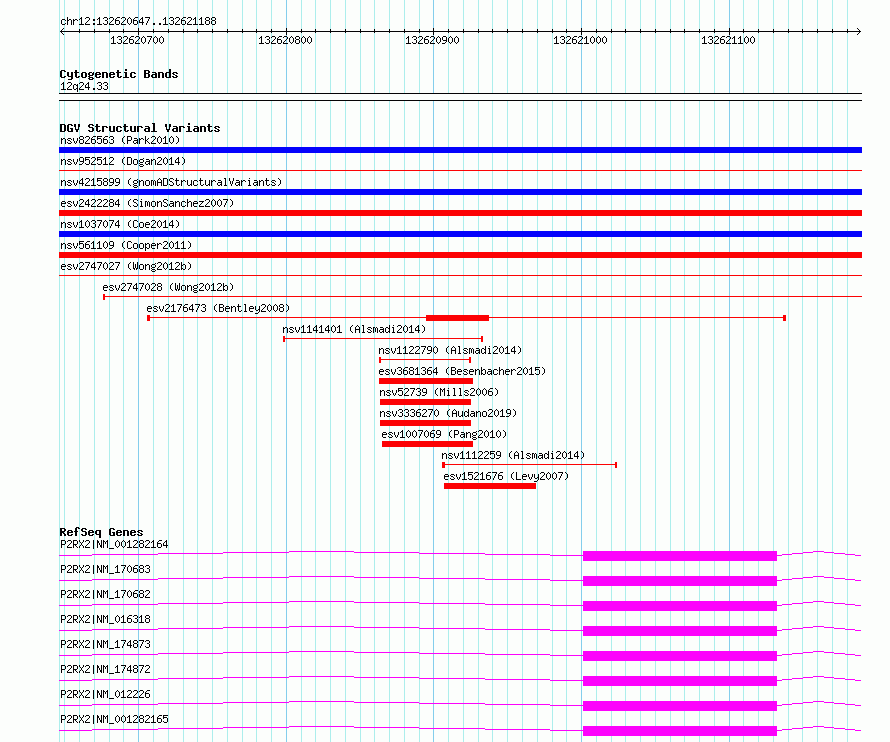Image resolution: width=890 pixels, height=742 pixels.
Task: Click the DGV Structural Variants track title
Action: click(x=140, y=128)
